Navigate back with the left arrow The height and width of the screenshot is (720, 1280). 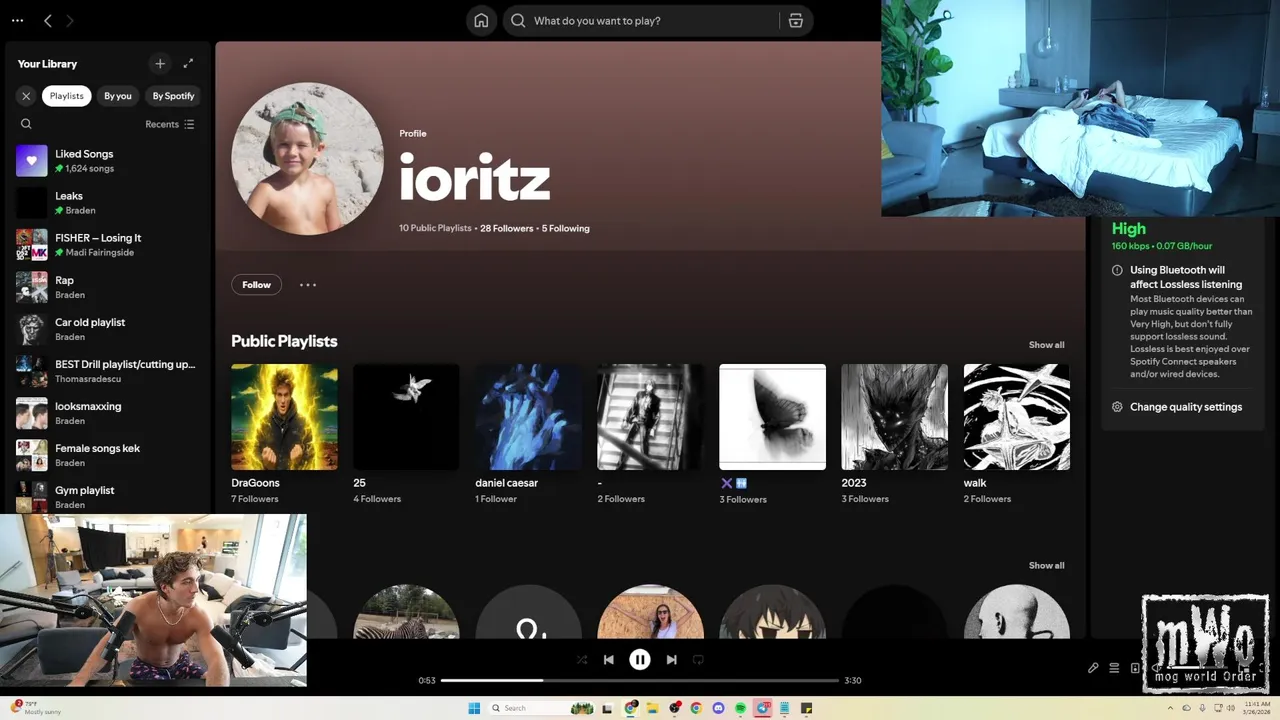[x=47, y=20]
